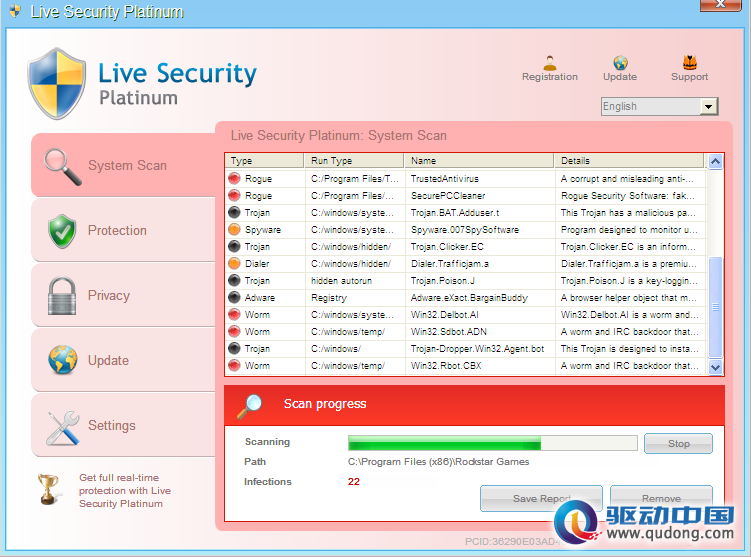Sort by the Run Type column header
This screenshot has width=751, height=557.
[x=354, y=160]
